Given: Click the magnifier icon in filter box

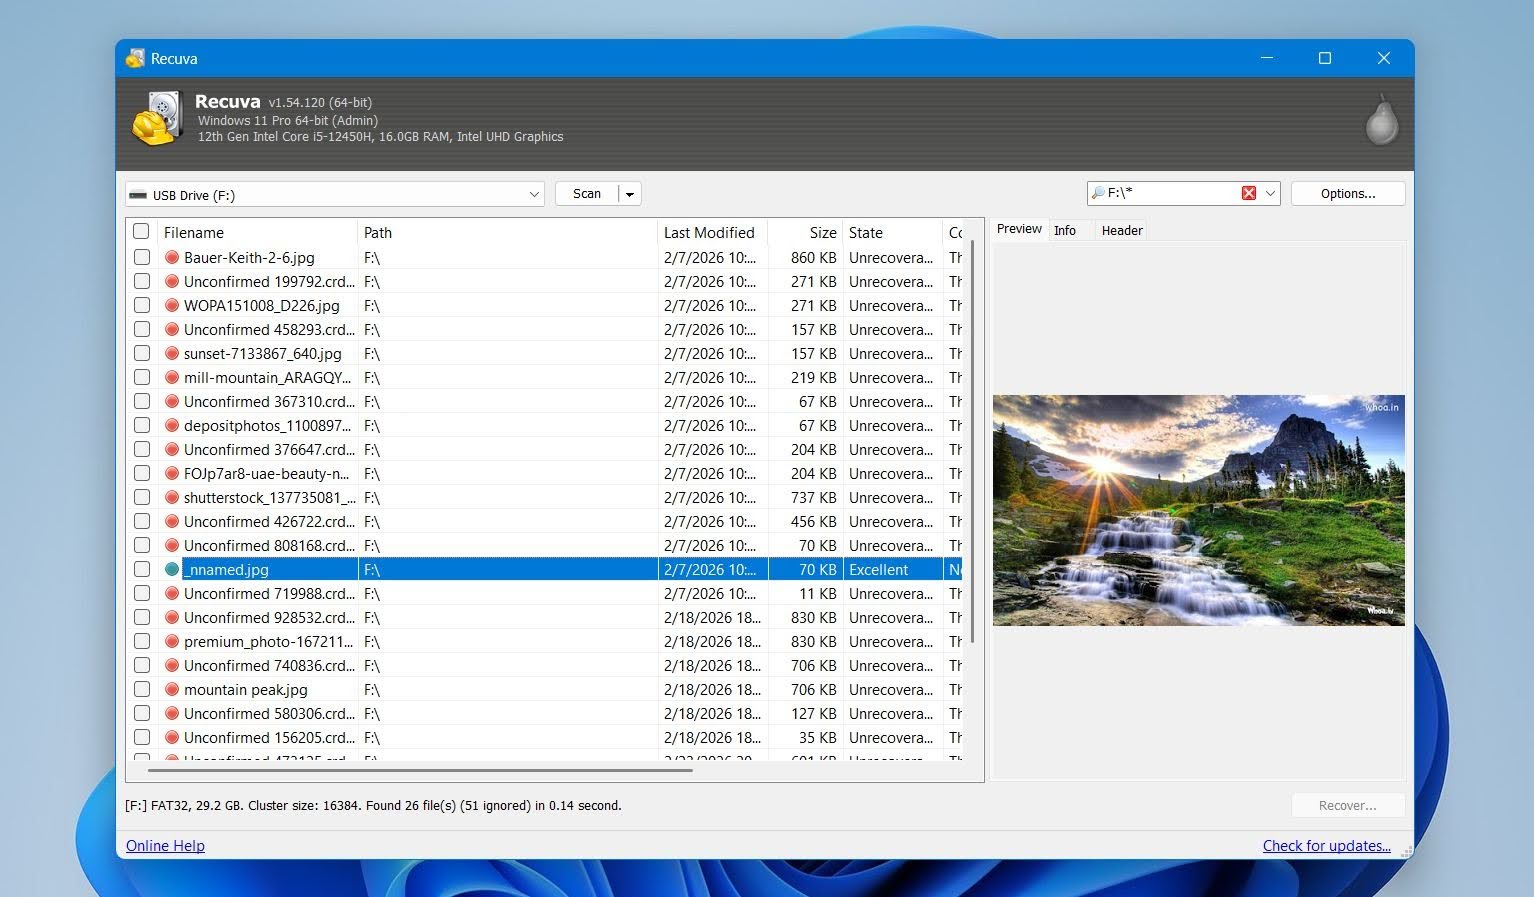Looking at the screenshot, I should (x=1099, y=193).
